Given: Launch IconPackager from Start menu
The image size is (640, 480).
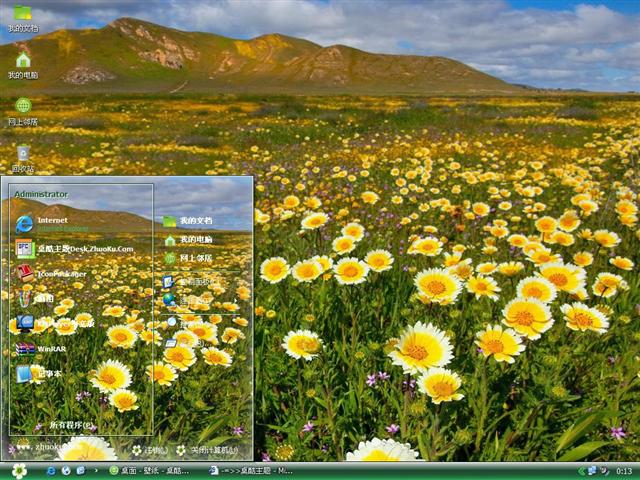Looking at the screenshot, I should coord(51,273).
